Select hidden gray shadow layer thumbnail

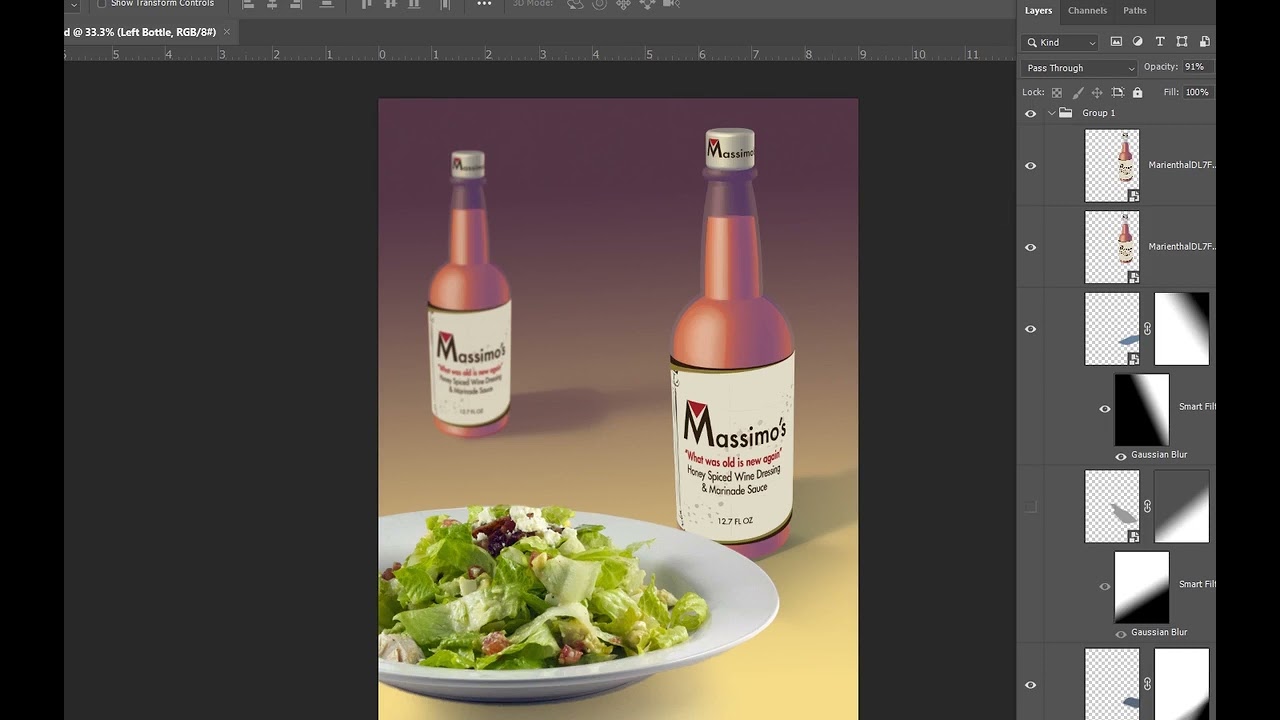[1112, 507]
